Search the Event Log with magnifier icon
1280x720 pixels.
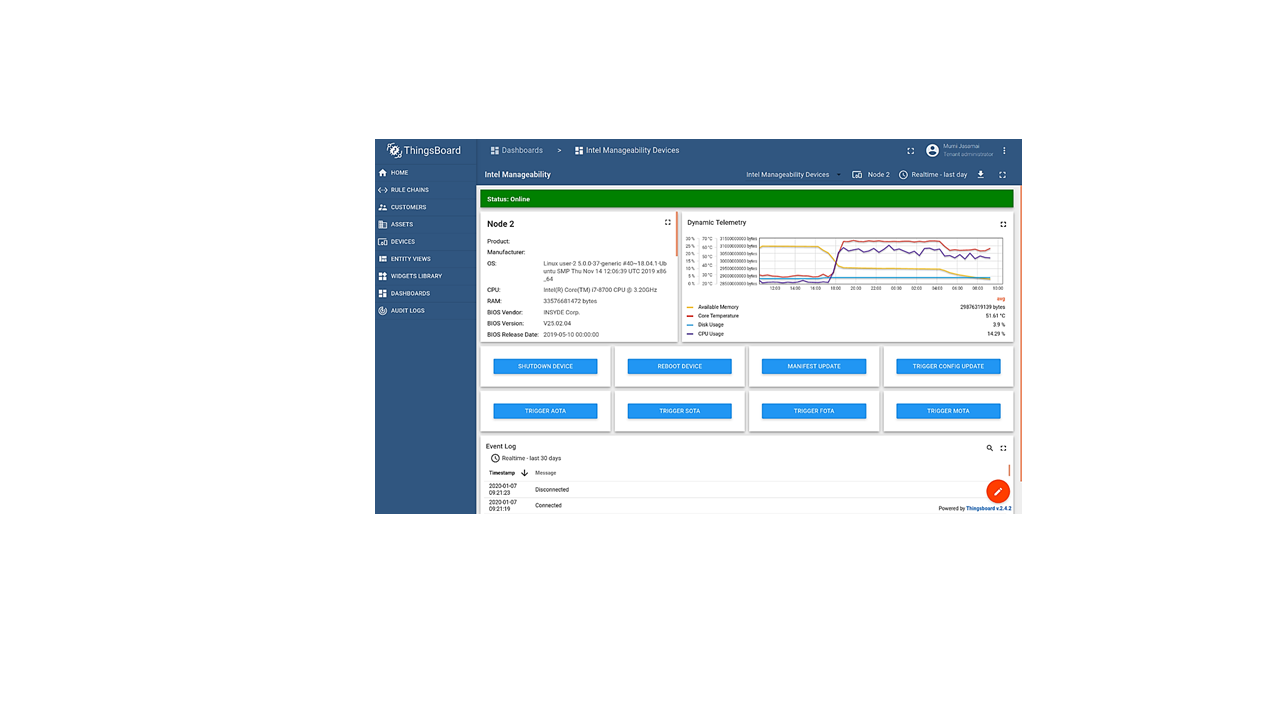tap(990, 448)
